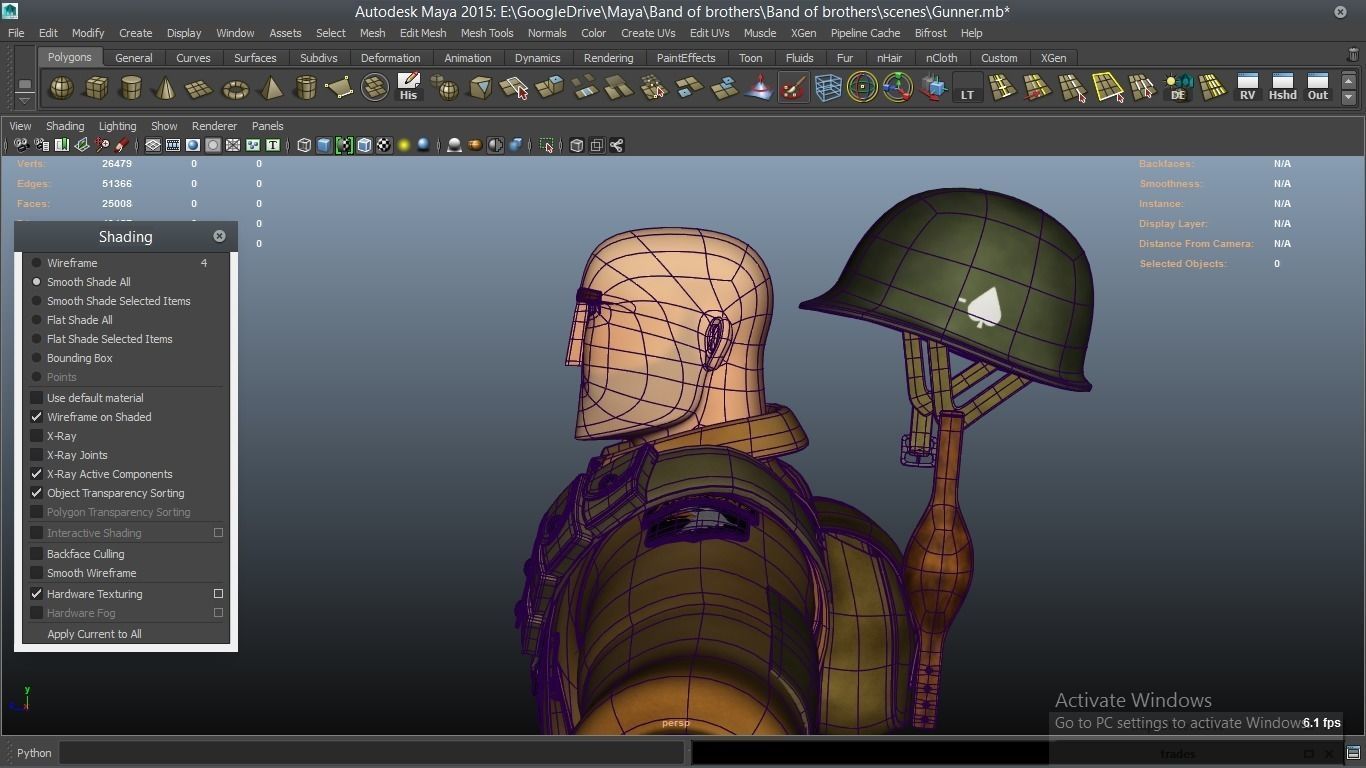Enable X-Ray Joints checkbox

pyautogui.click(x=37, y=455)
